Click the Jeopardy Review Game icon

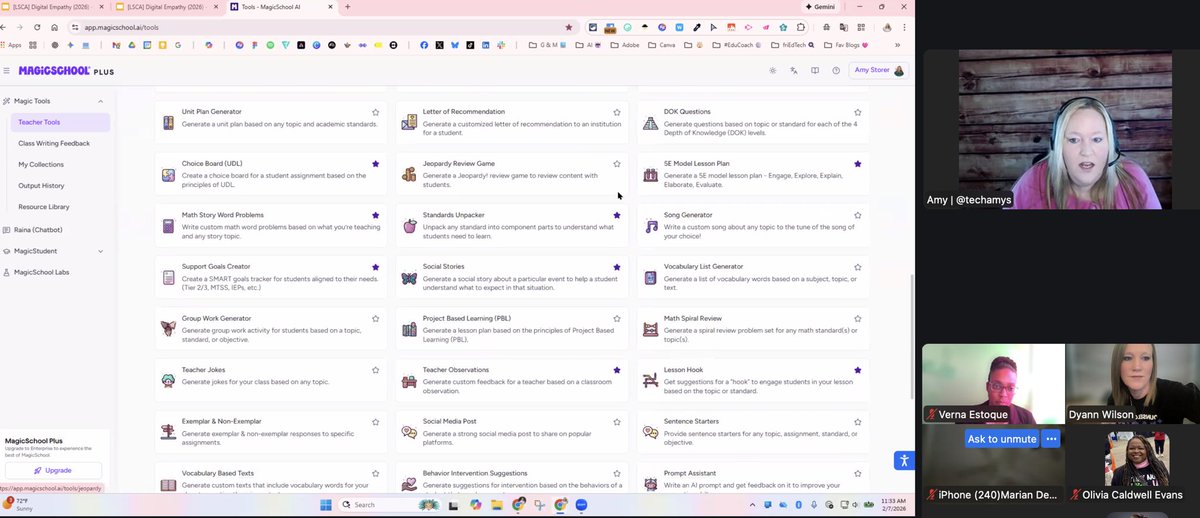[410, 175]
